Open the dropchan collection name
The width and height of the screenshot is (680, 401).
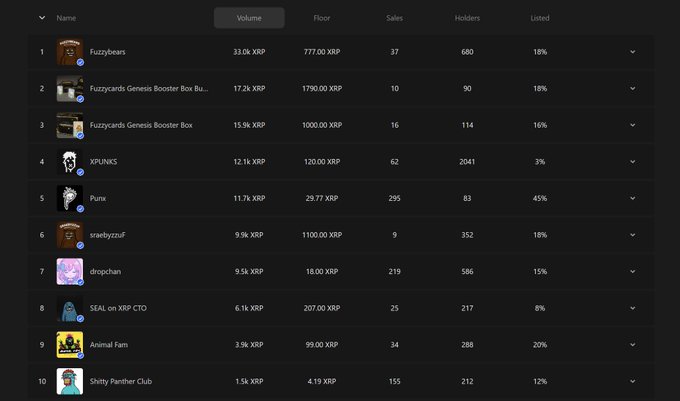[x=105, y=271]
